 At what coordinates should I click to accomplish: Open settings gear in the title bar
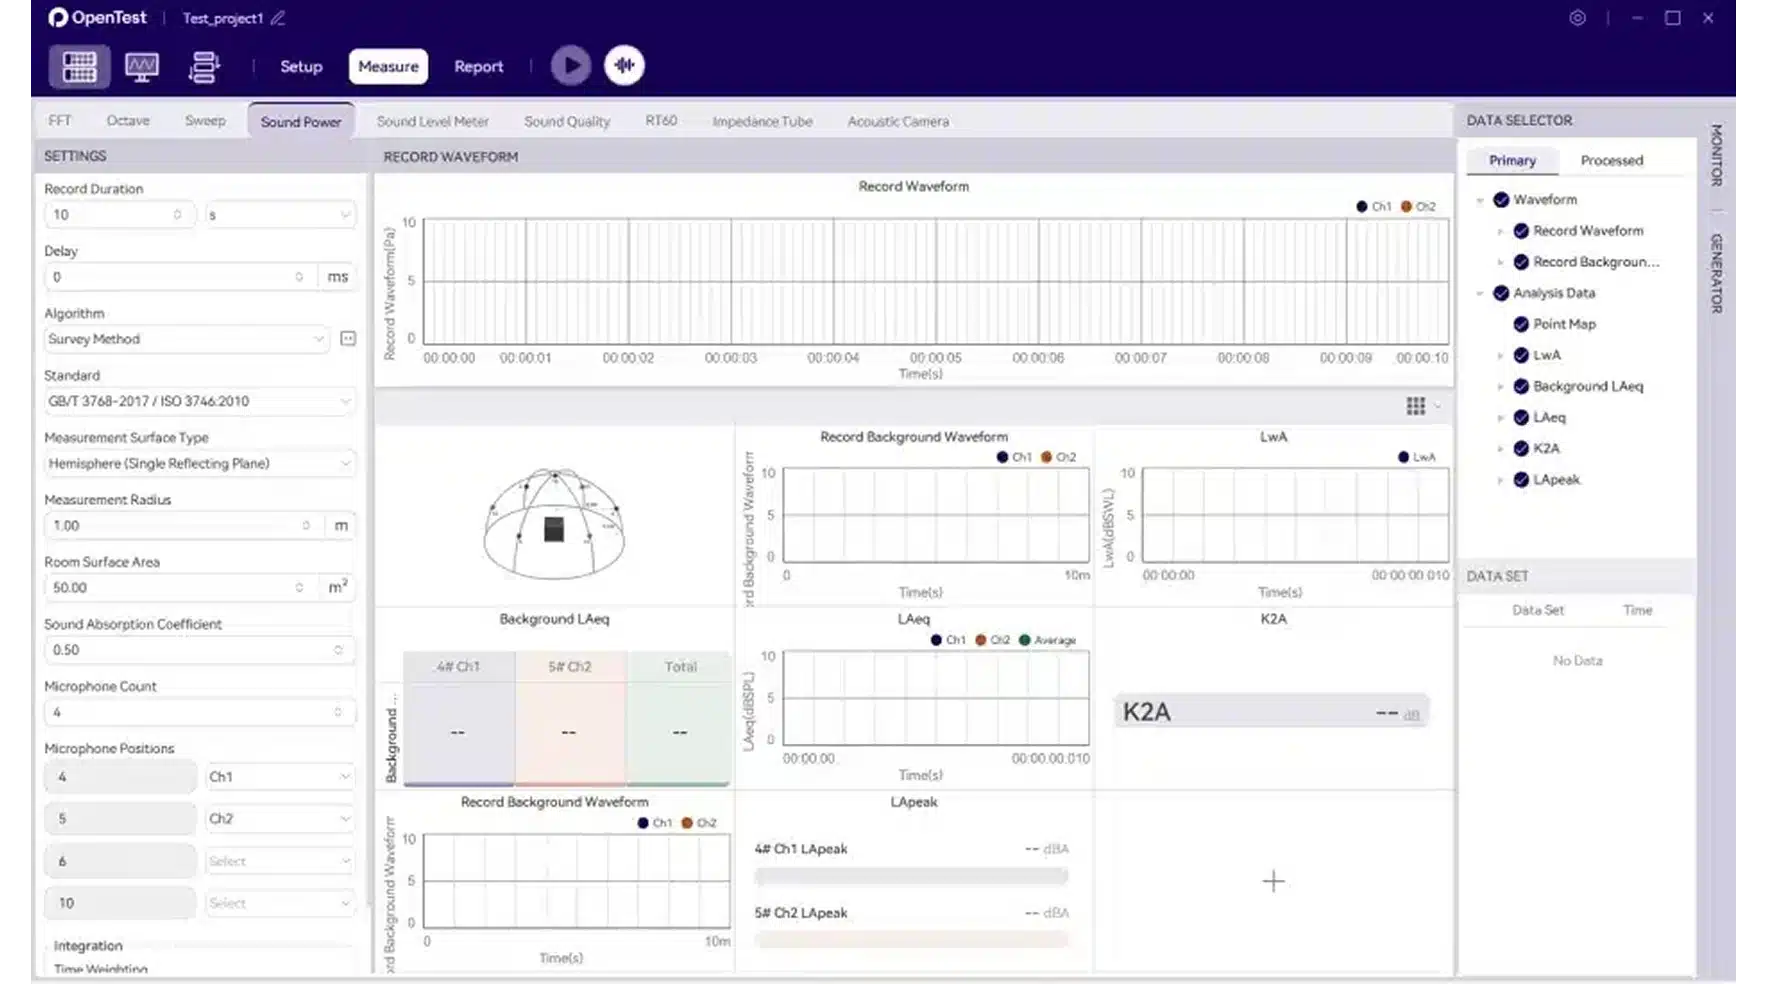[x=1577, y=18]
